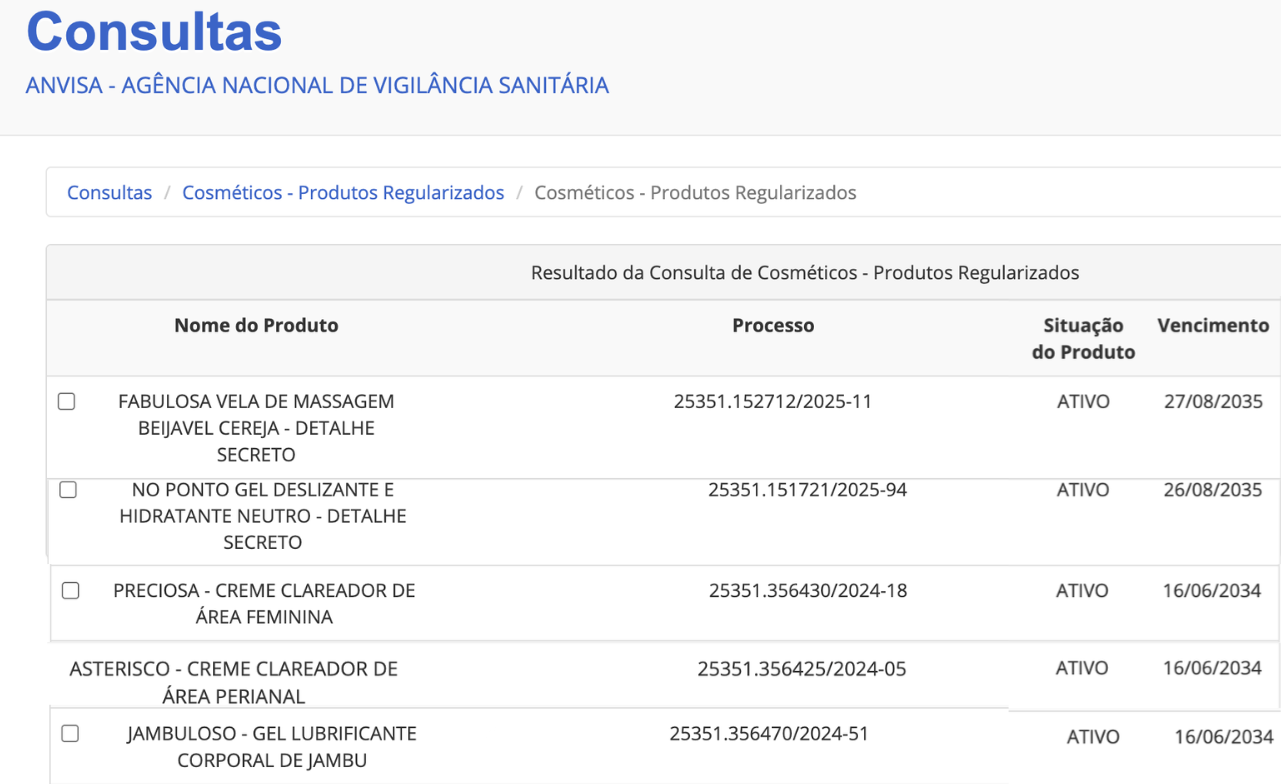Click the expiry date 27/08/2035
Image resolution: width=1281 pixels, height=784 pixels.
click(1213, 402)
